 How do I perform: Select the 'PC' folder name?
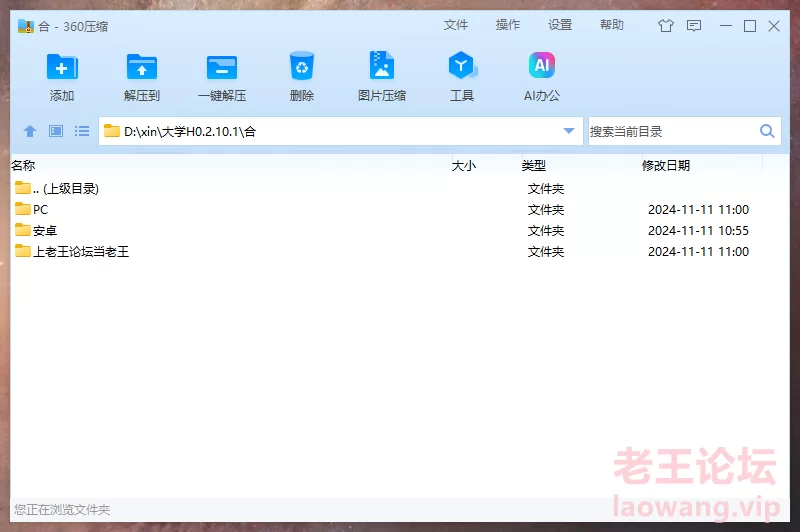40,210
